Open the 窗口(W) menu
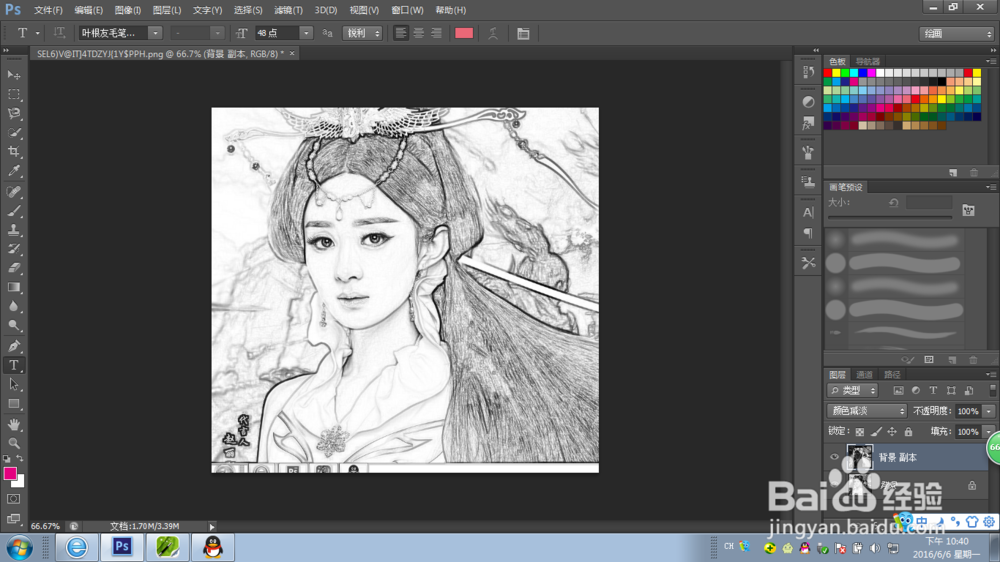The width and height of the screenshot is (1000, 562). [x=407, y=10]
